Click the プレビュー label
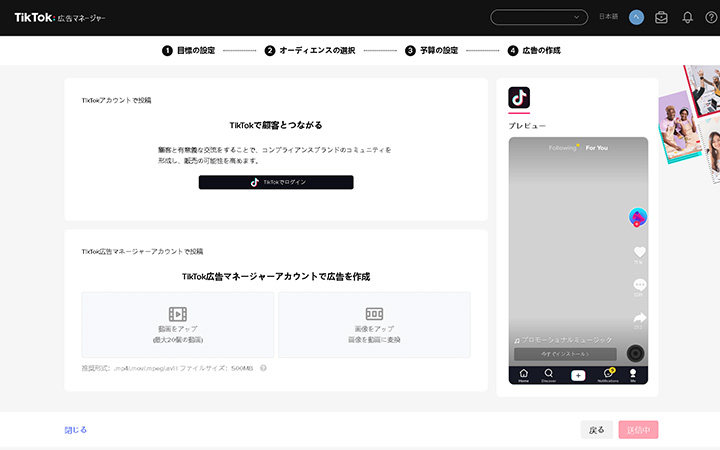Image resolution: width=720 pixels, height=450 pixels. [527, 126]
